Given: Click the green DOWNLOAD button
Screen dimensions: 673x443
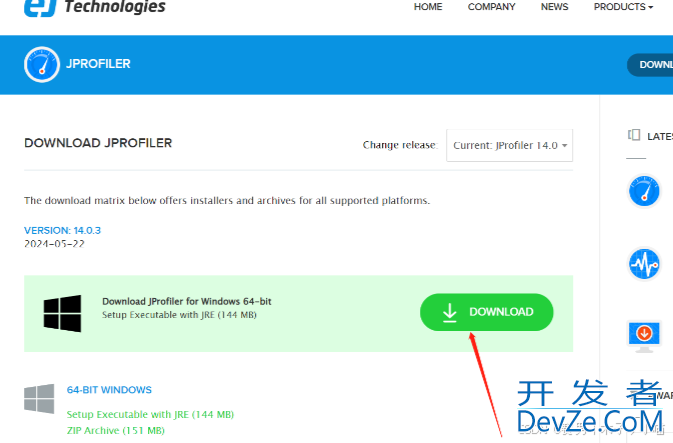Looking at the screenshot, I should click(x=486, y=312).
